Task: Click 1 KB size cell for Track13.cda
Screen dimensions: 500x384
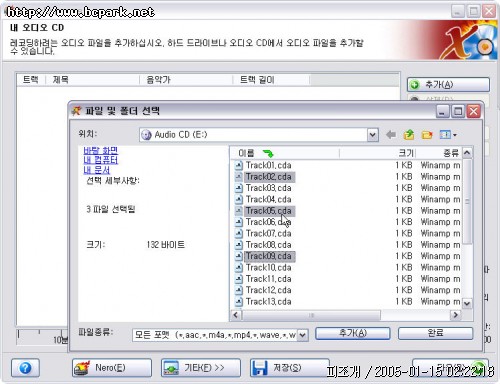Action: 404,301
